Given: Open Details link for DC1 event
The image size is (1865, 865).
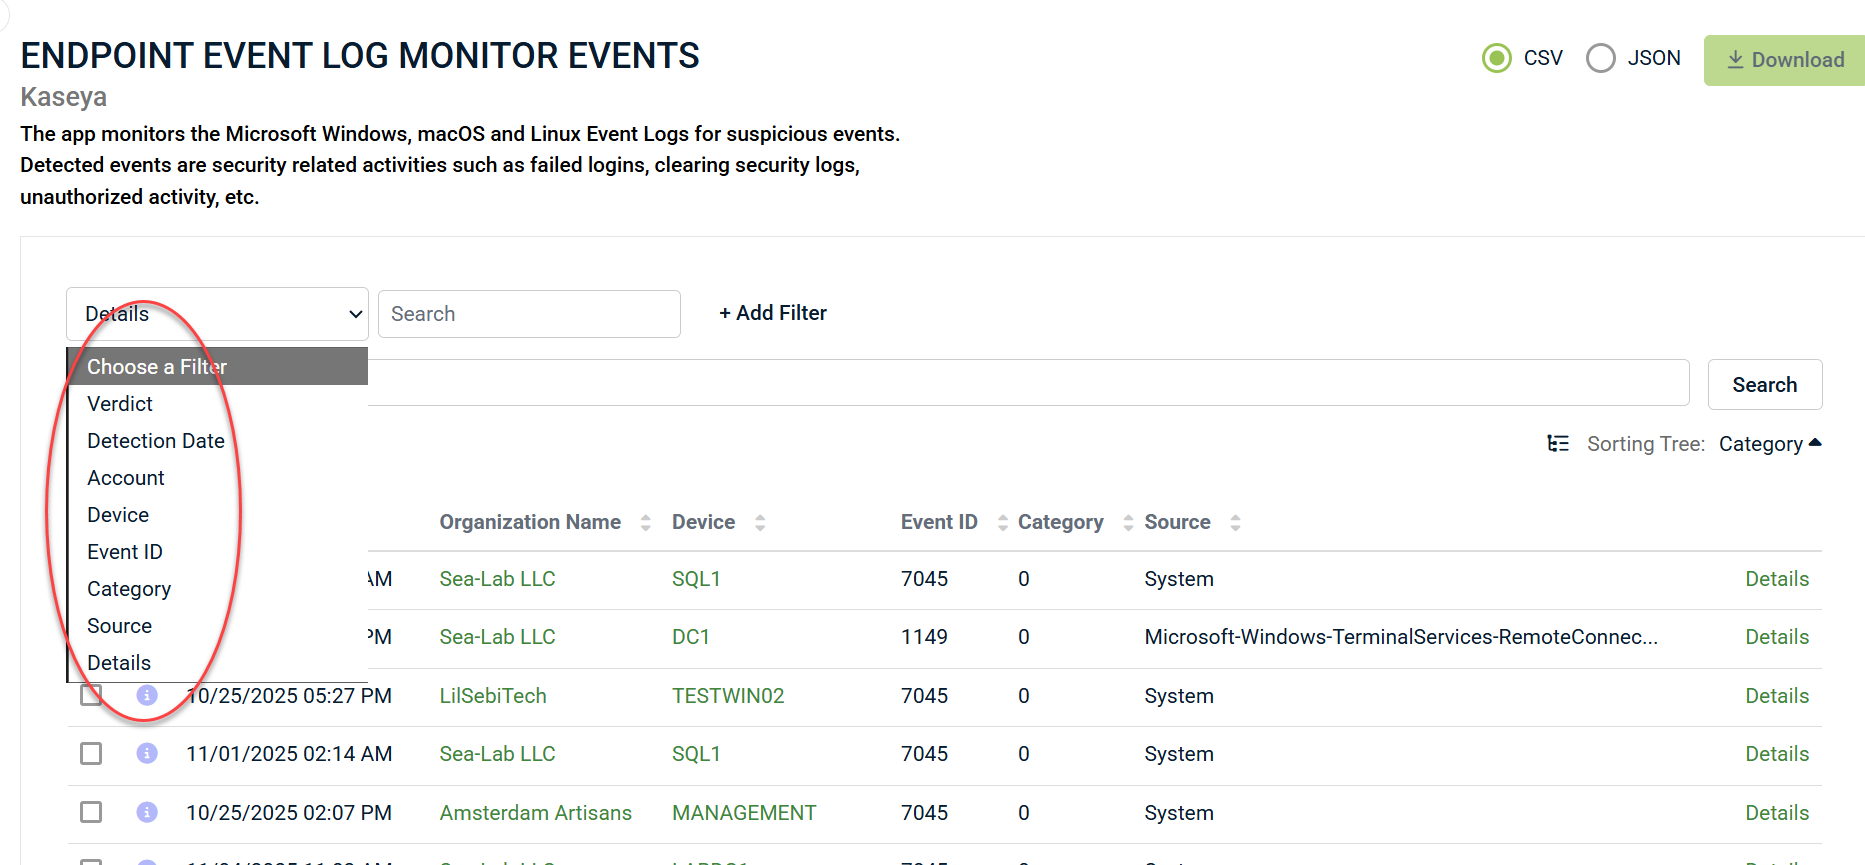Looking at the screenshot, I should click(x=1776, y=637).
